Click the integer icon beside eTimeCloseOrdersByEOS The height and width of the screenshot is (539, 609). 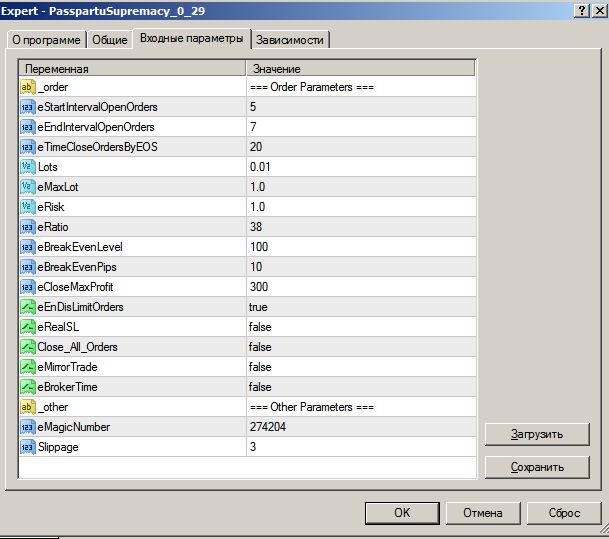tap(28, 147)
